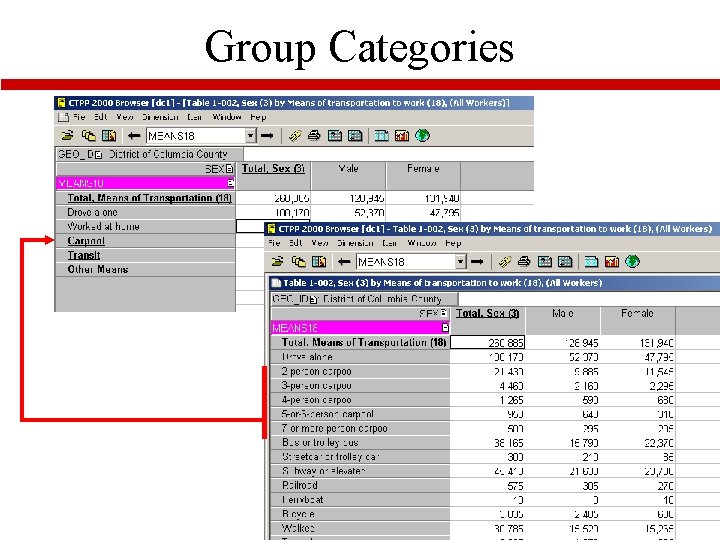Expand SEX dimension button in front window
This screenshot has height=540, width=720.
pos(444,313)
